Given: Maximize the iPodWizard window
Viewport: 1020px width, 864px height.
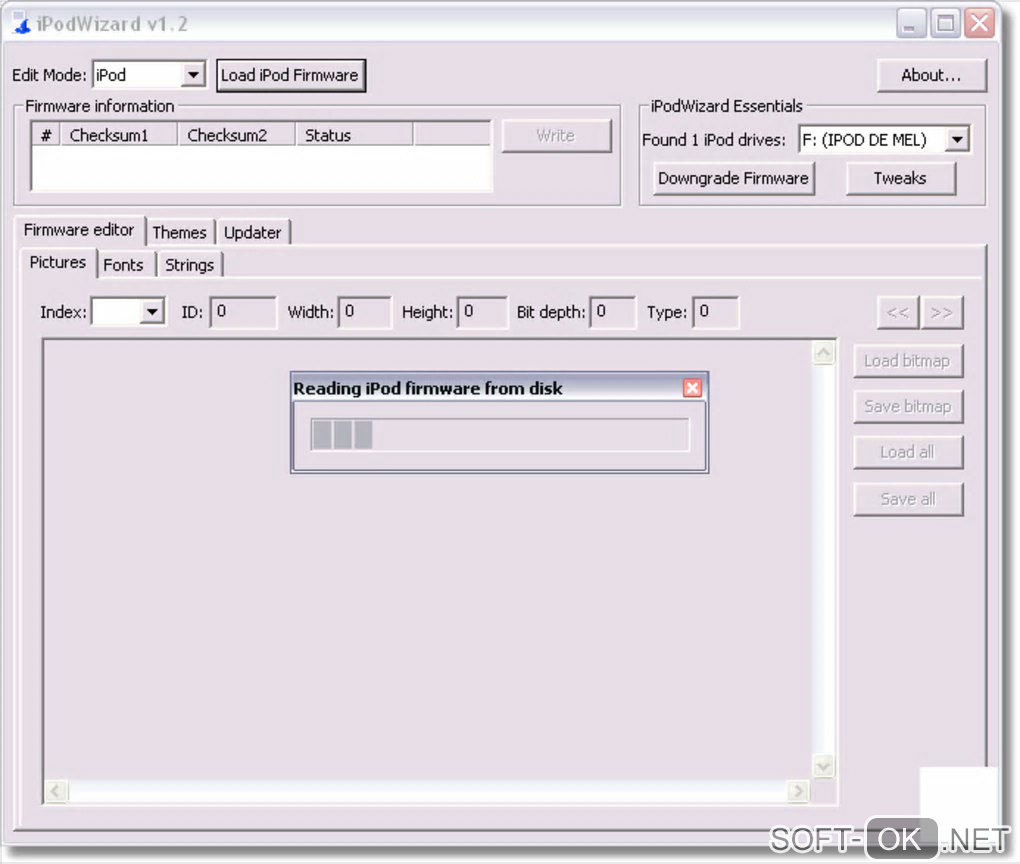Looking at the screenshot, I should coord(945,25).
